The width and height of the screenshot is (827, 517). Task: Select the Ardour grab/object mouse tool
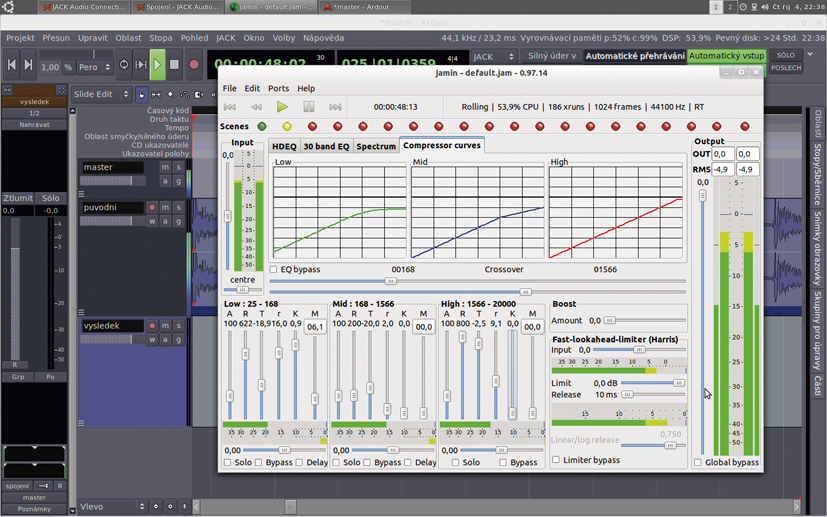click(x=141, y=94)
